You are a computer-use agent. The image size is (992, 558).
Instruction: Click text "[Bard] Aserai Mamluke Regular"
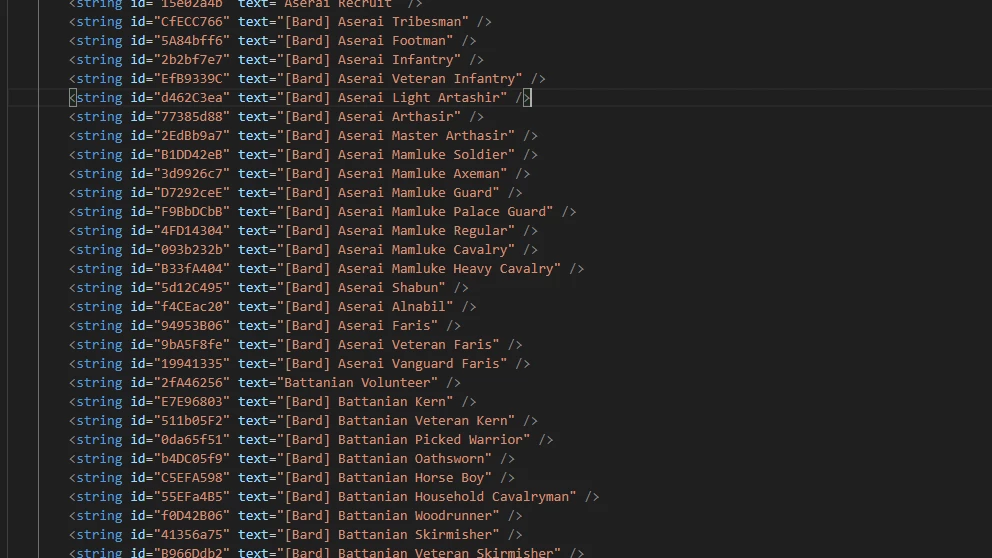[396, 230]
